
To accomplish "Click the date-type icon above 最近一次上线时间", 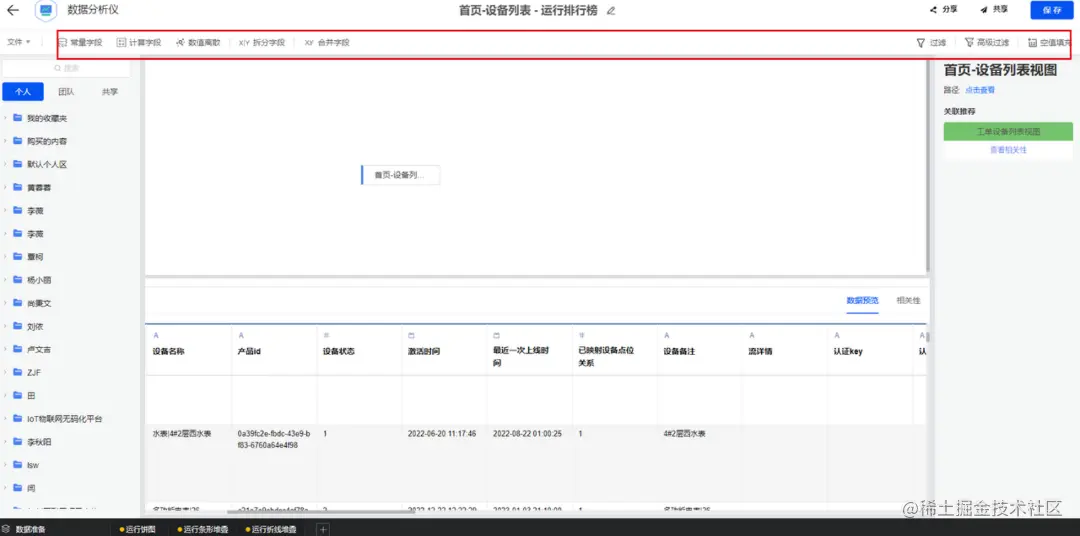I will (497, 335).
